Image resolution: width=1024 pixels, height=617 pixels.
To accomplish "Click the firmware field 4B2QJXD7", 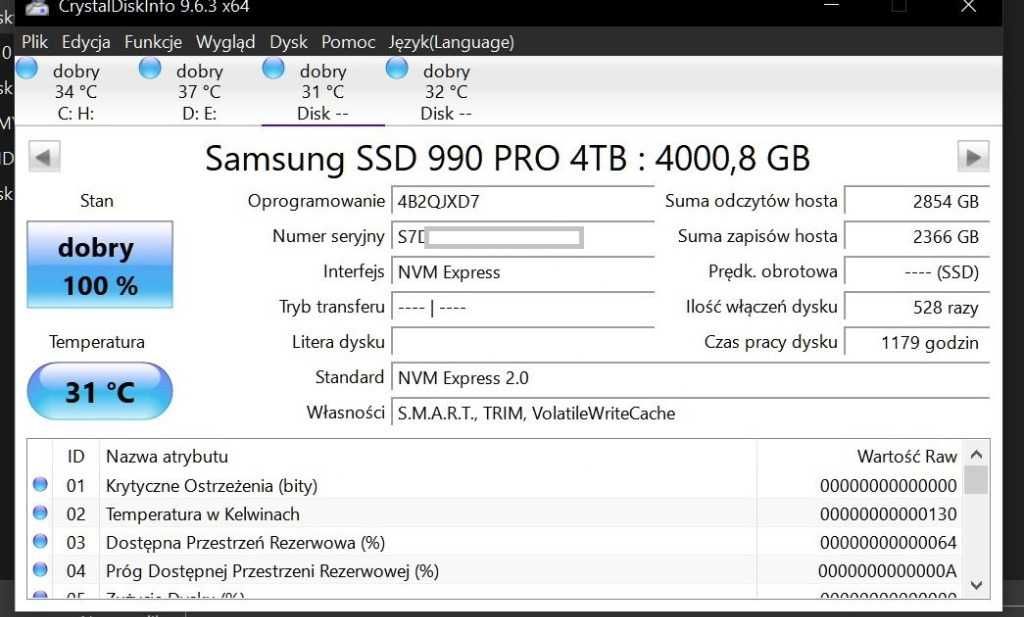I will point(522,201).
